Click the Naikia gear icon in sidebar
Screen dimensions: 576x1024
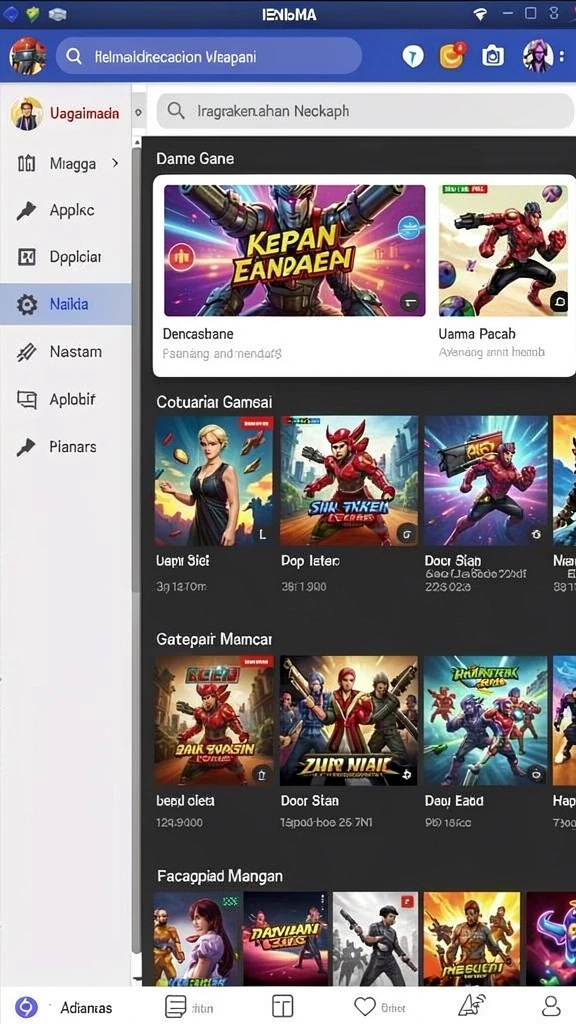tap(27, 304)
